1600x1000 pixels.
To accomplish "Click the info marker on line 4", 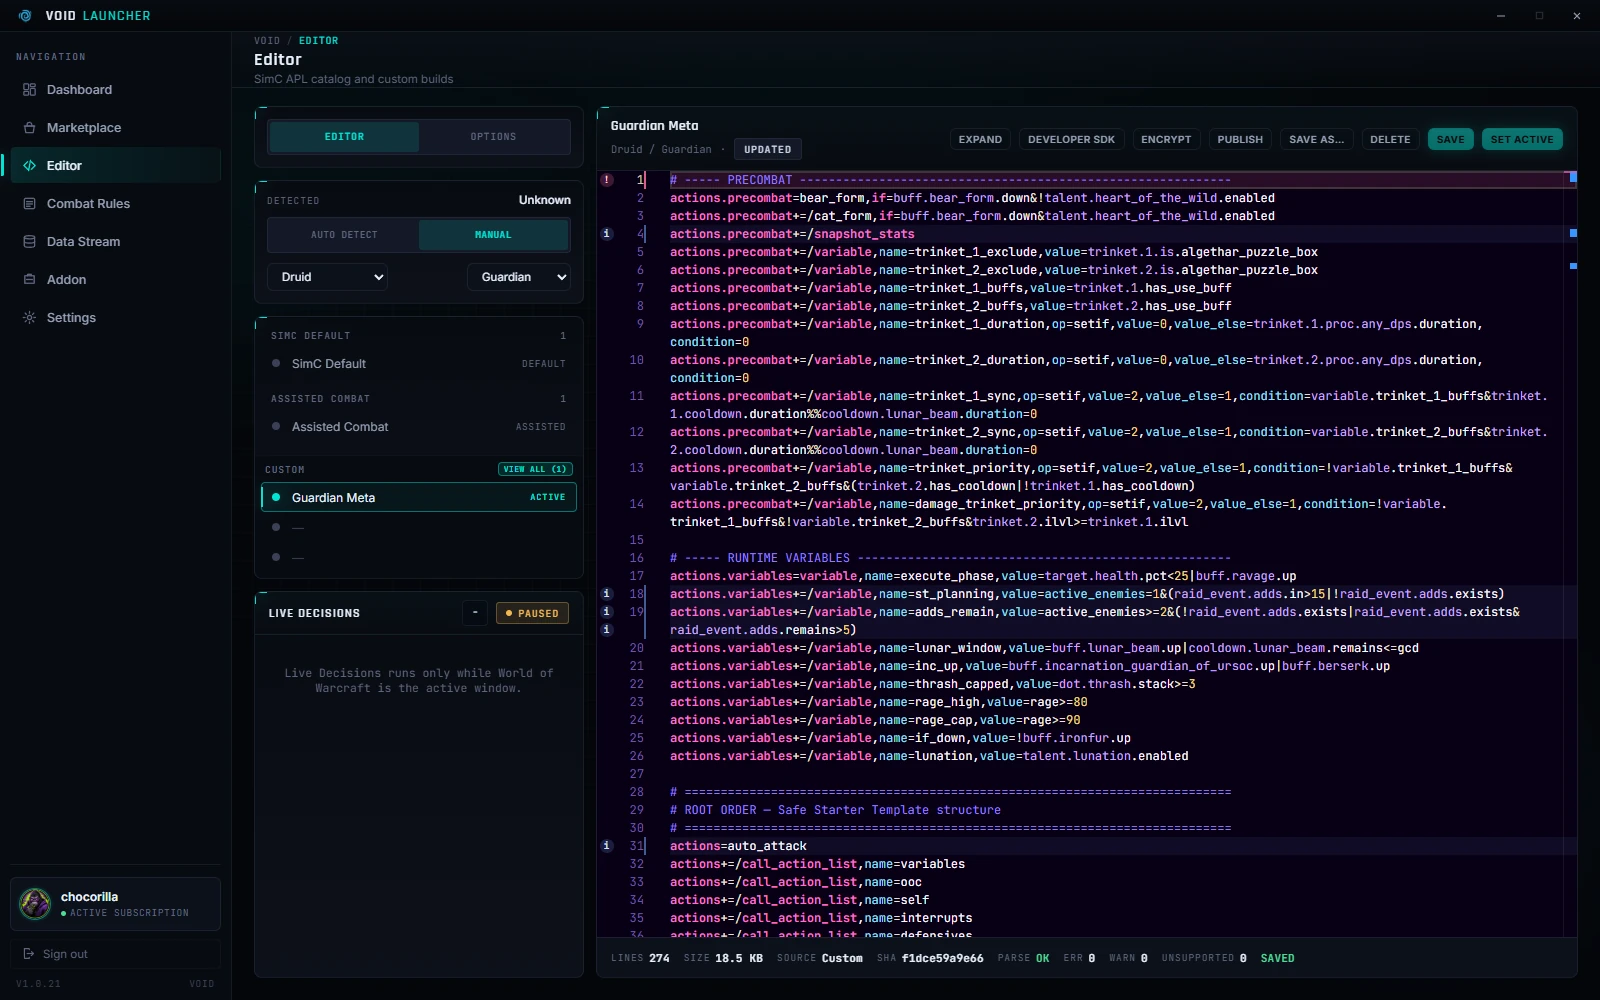I will [606, 234].
